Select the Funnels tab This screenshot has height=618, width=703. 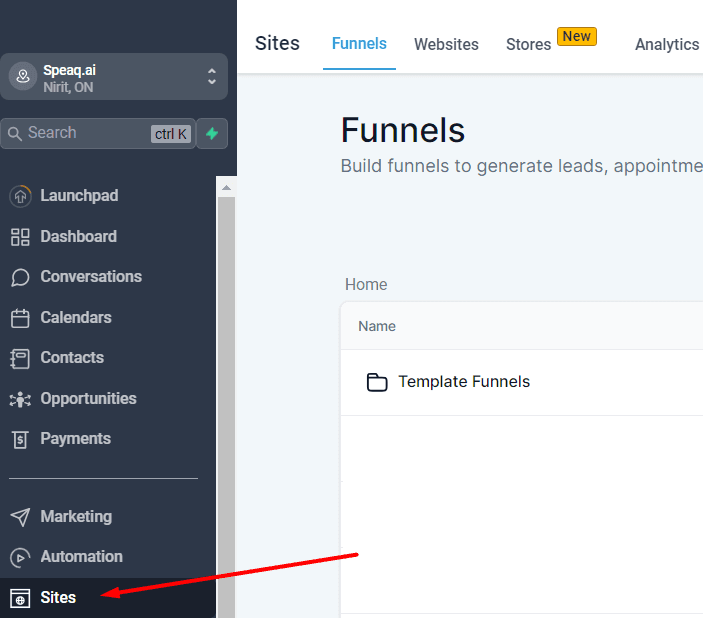[359, 44]
